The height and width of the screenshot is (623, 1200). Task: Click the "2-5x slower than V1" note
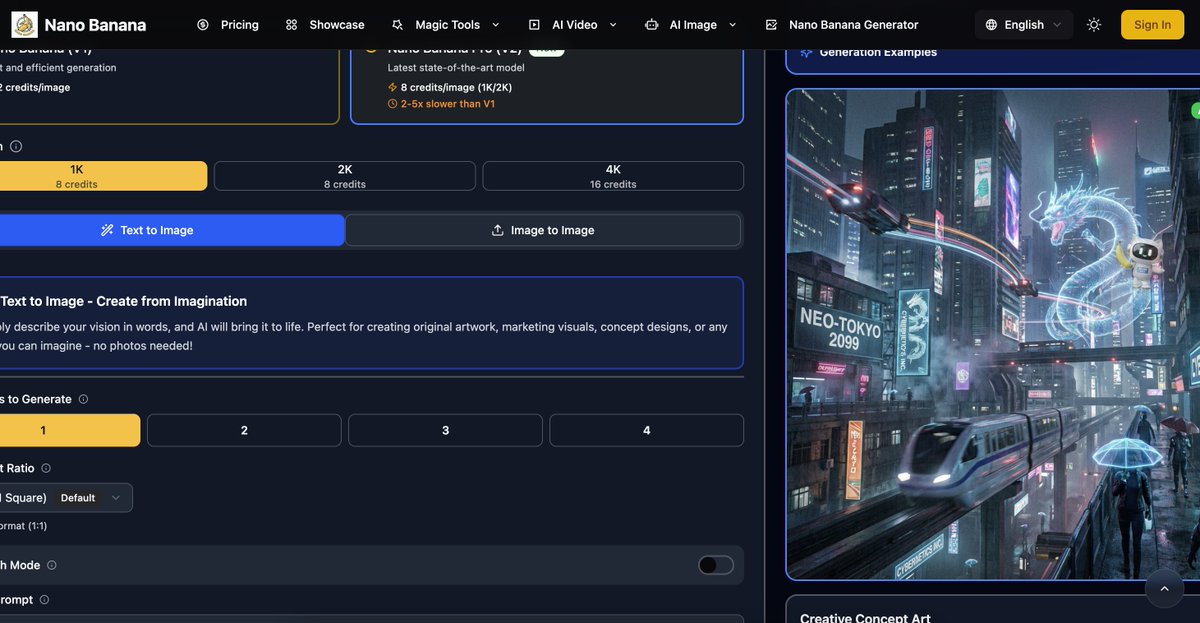[448, 104]
